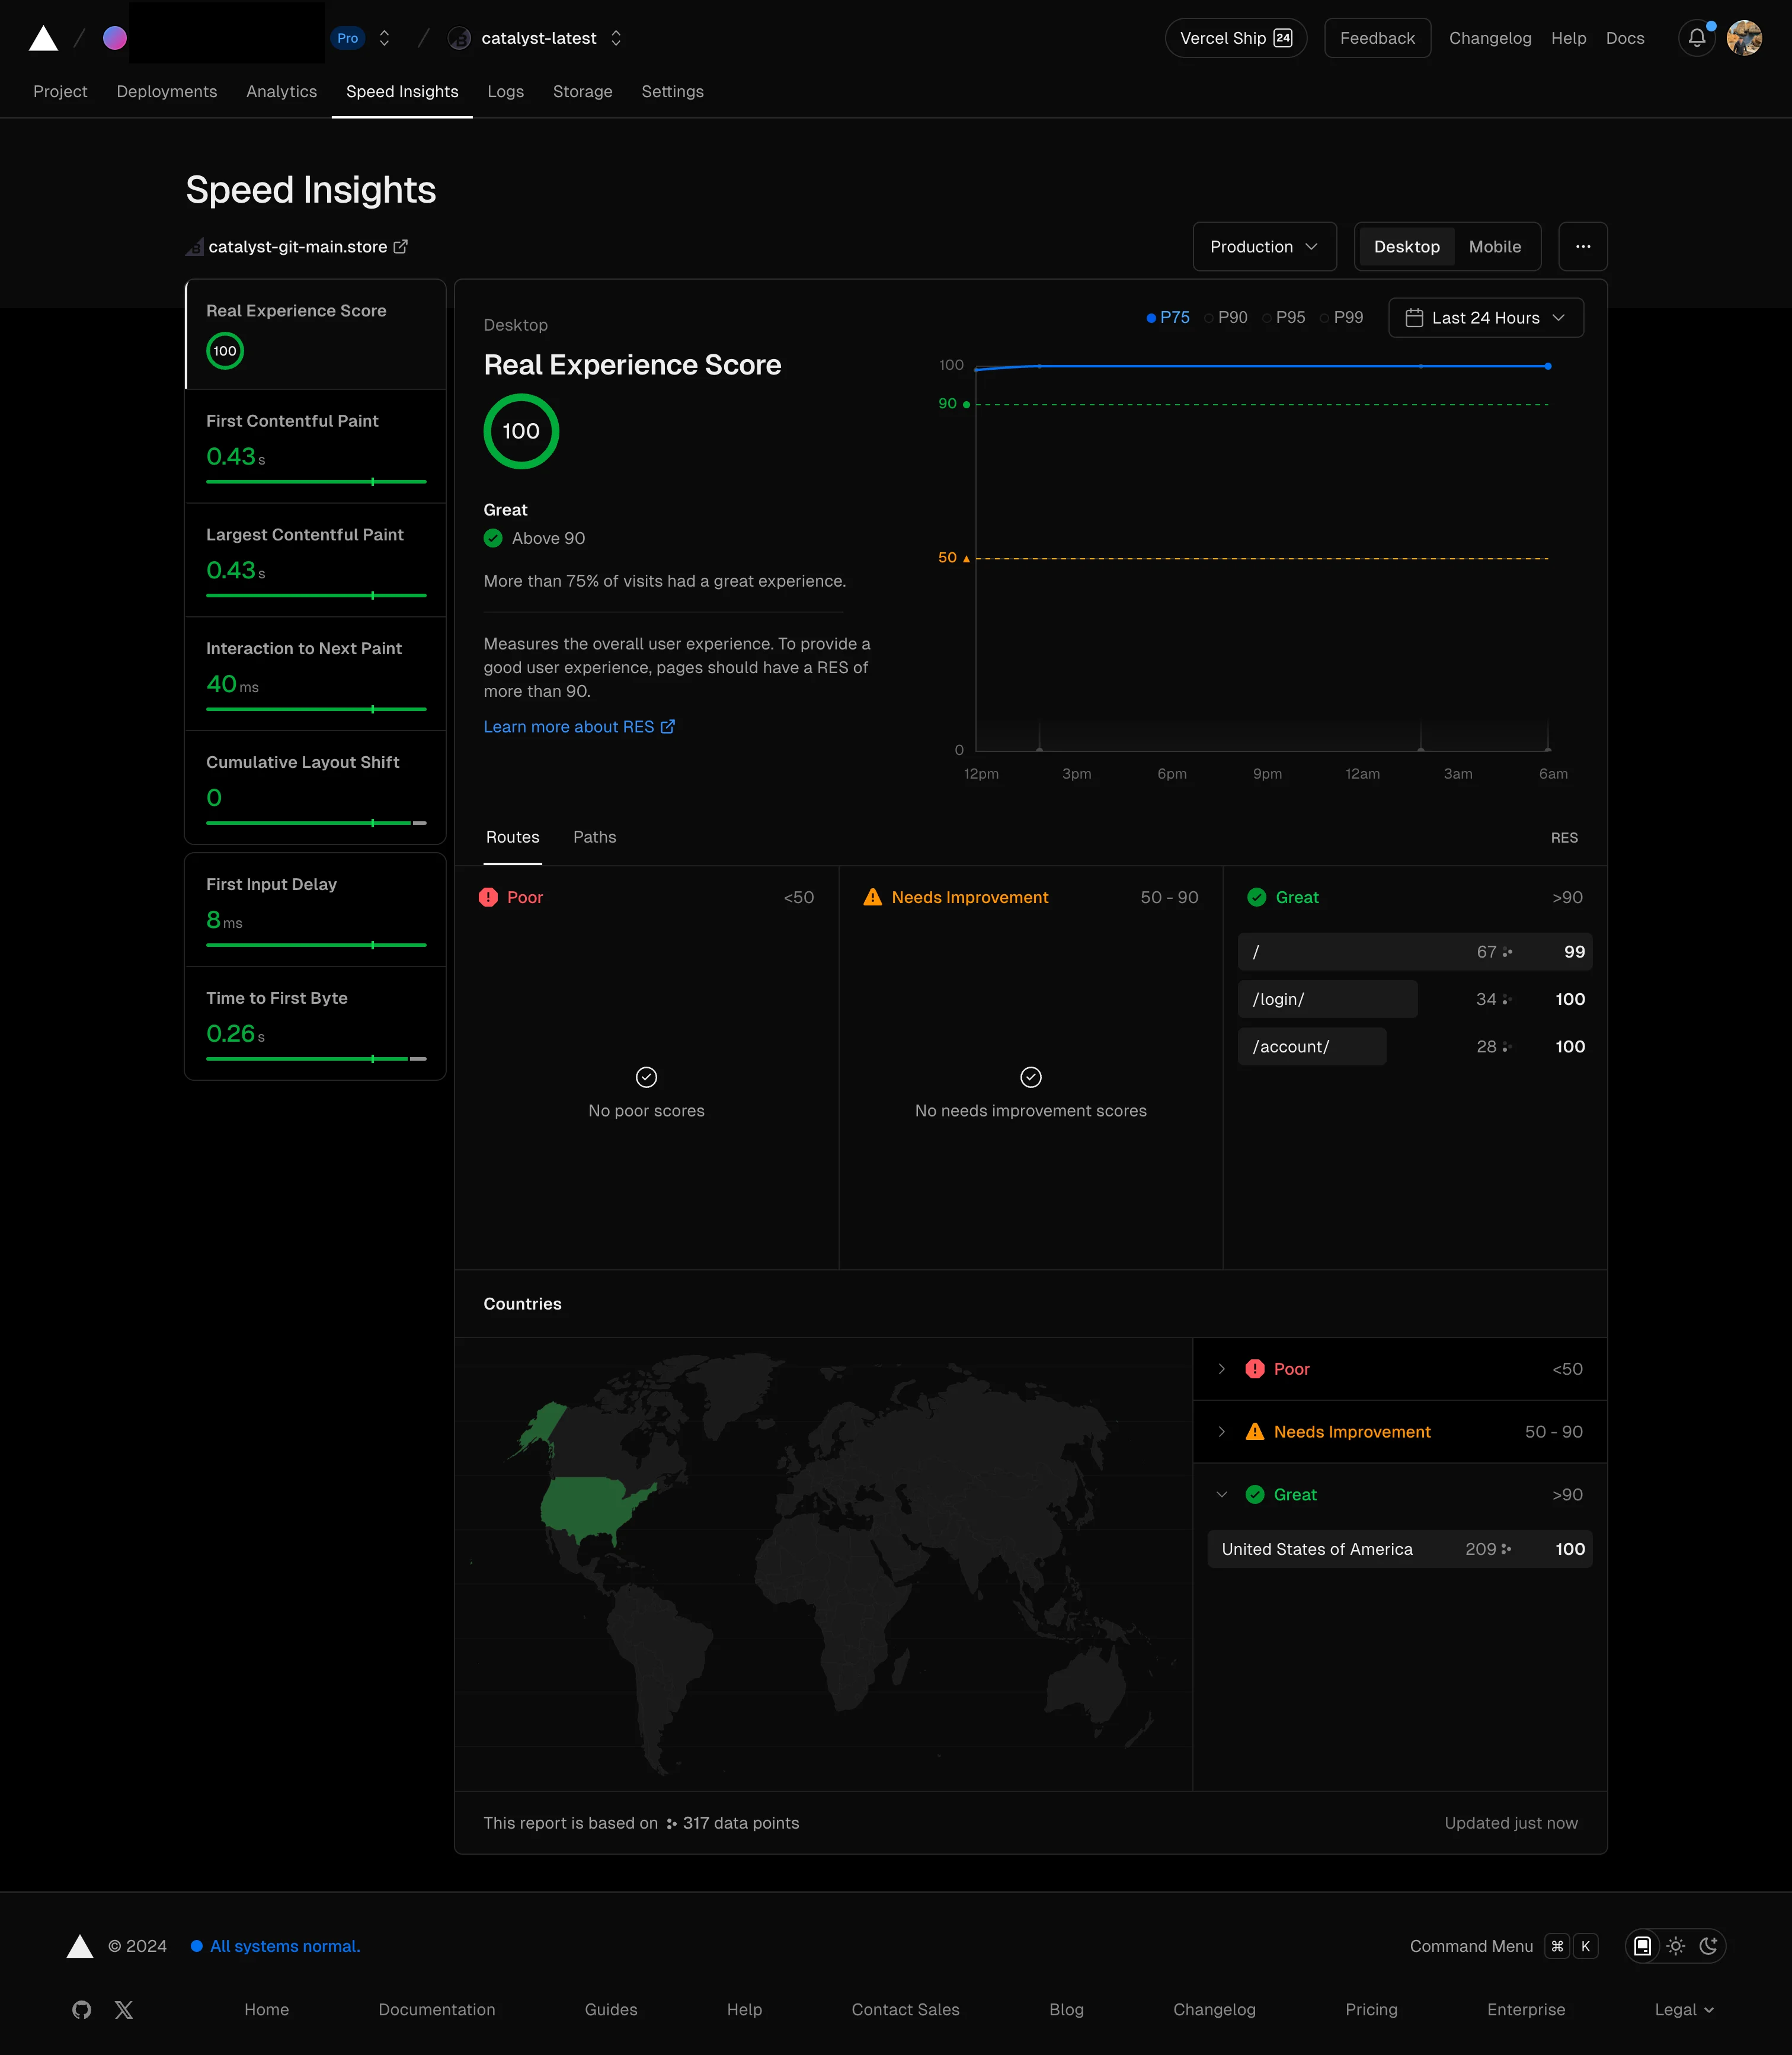1792x2055 pixels.
Task: Click the Feedback button
Action: point(1377,38)
